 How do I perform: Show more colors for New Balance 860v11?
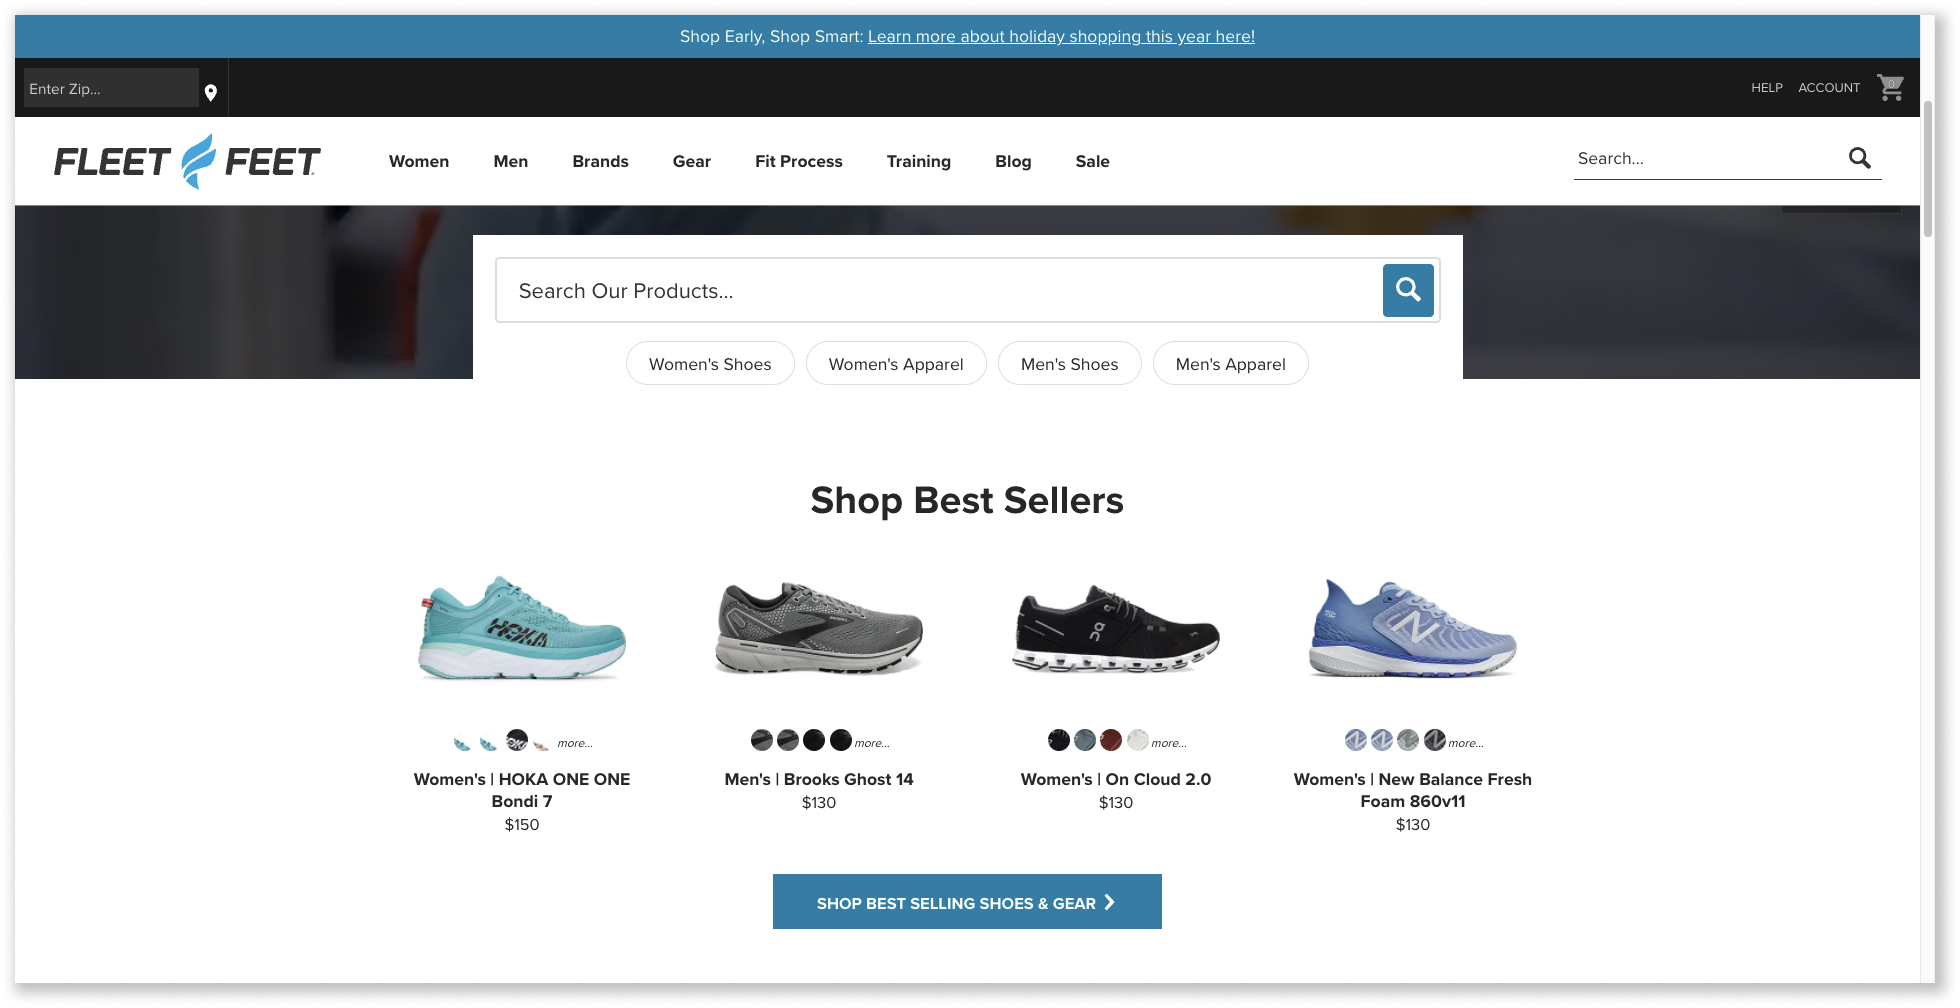1466,743
